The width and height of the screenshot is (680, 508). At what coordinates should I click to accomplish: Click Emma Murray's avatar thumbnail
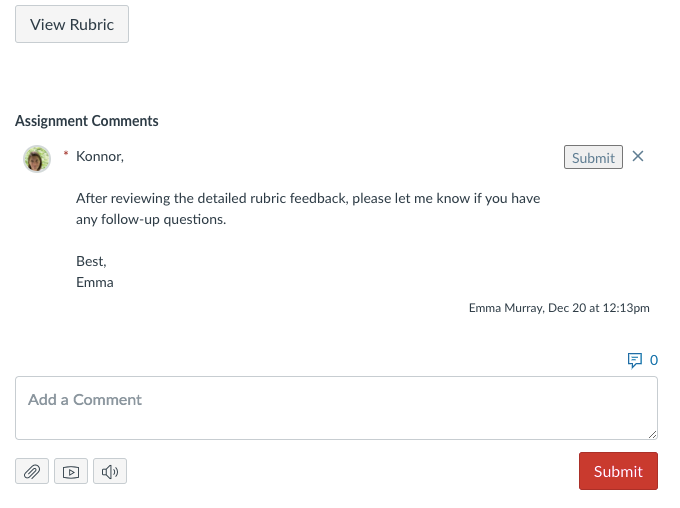(37, 159)
